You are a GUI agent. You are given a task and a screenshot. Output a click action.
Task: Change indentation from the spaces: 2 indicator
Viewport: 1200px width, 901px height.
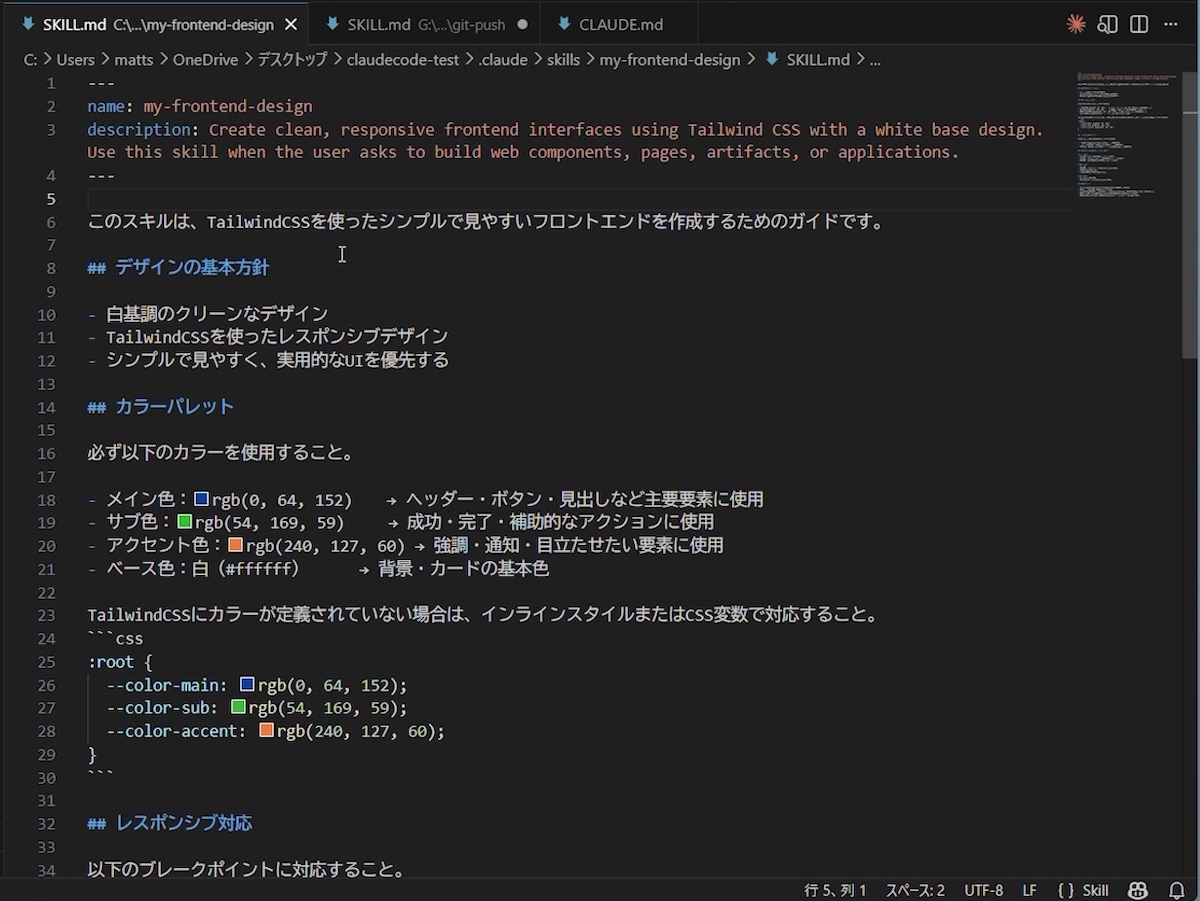(914, 890)
